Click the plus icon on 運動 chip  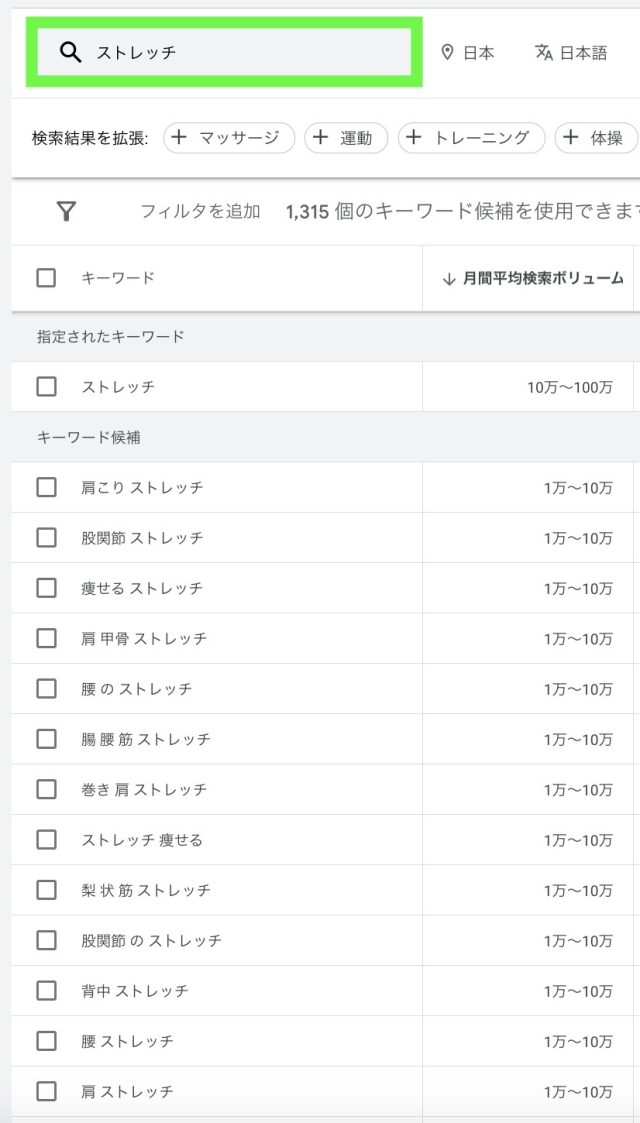coord(320,138)
